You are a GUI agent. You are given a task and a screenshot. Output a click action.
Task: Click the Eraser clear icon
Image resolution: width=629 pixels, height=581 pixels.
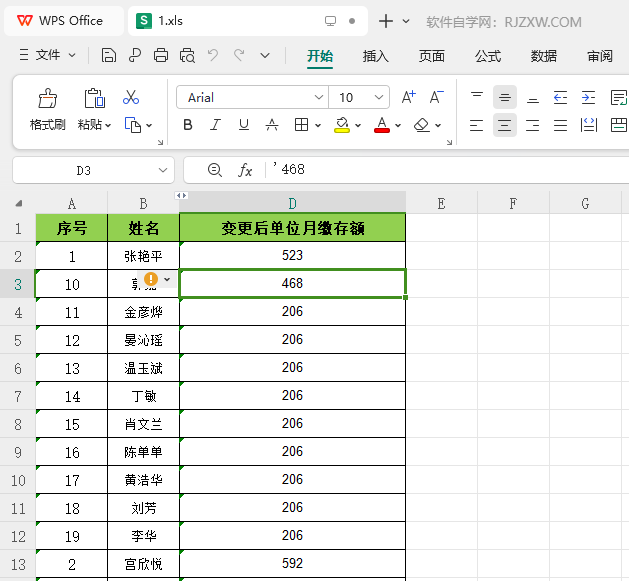[422, 125]
